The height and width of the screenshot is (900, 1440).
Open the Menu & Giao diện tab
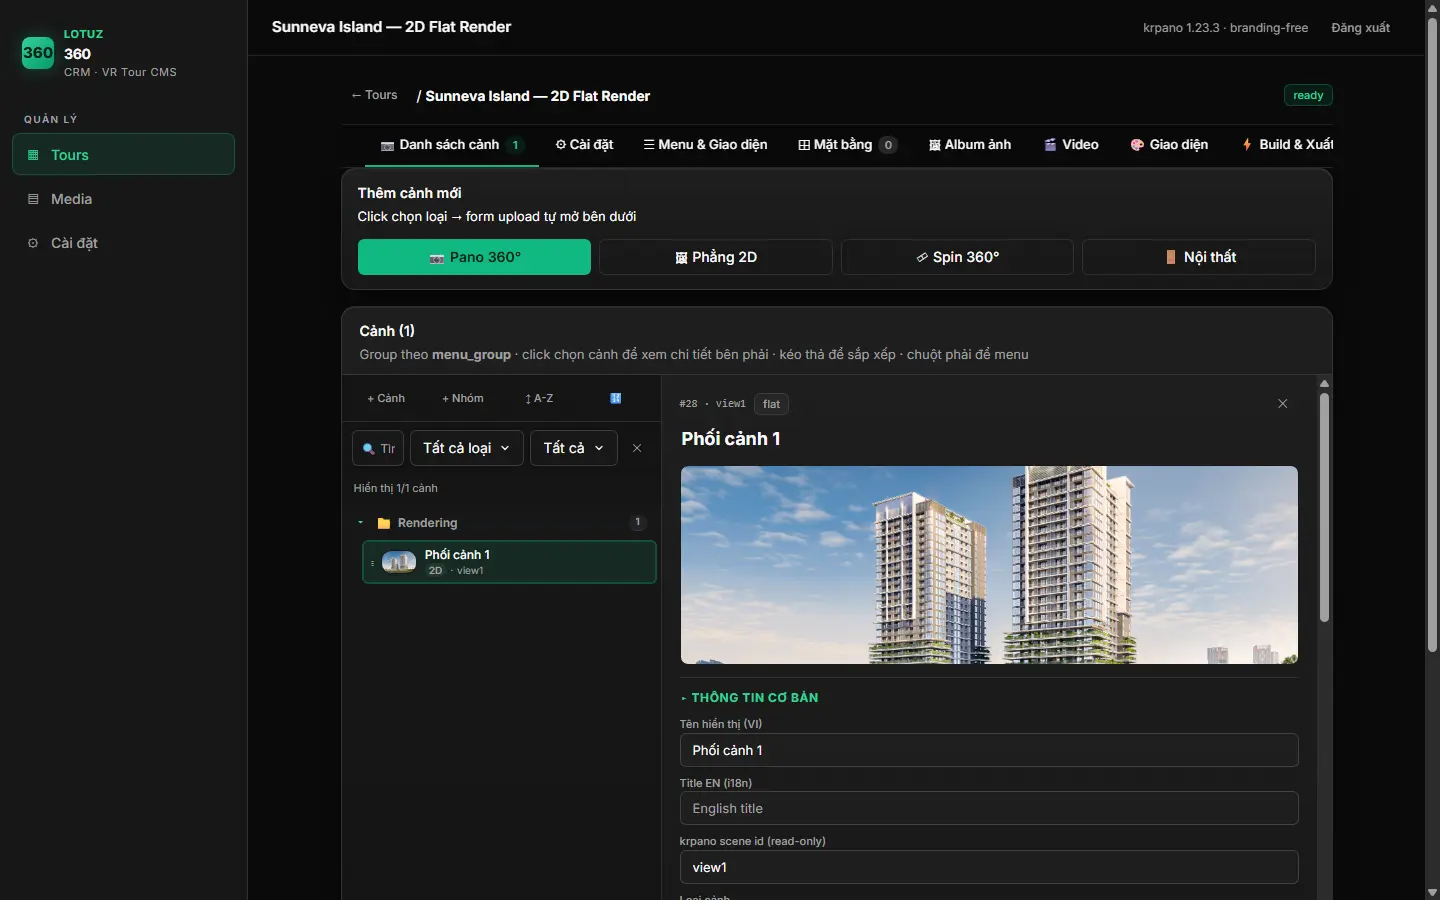click(705, 145)
